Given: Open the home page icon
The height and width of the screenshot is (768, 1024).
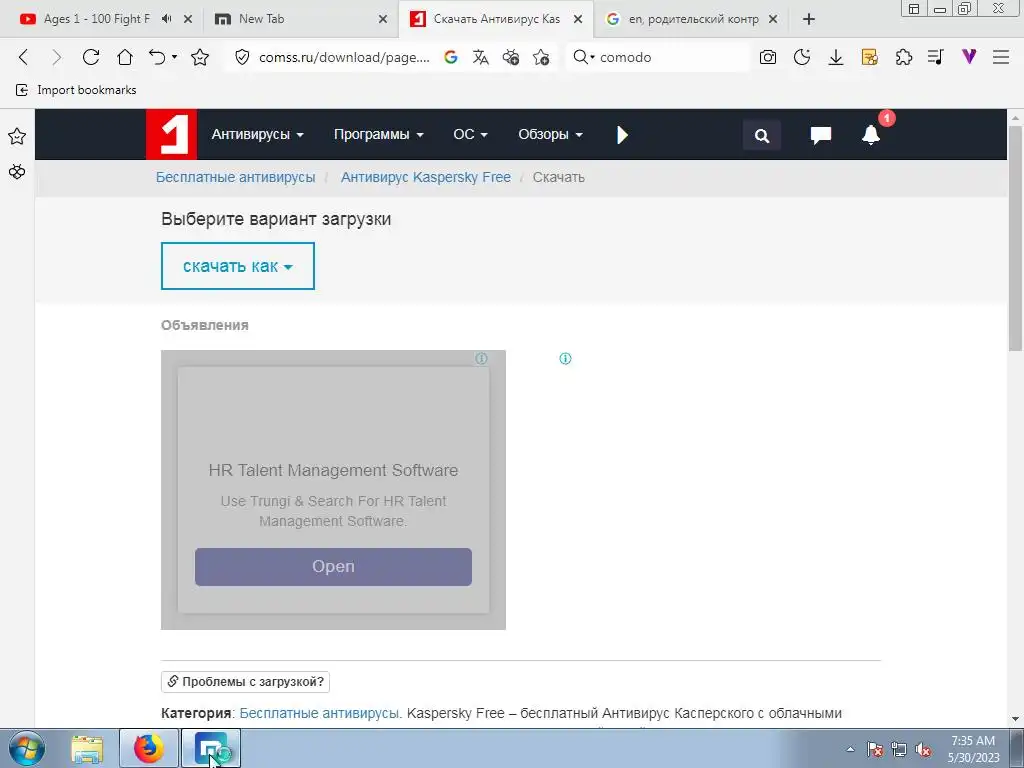Looking at the screenshot, I should (125, 57).
